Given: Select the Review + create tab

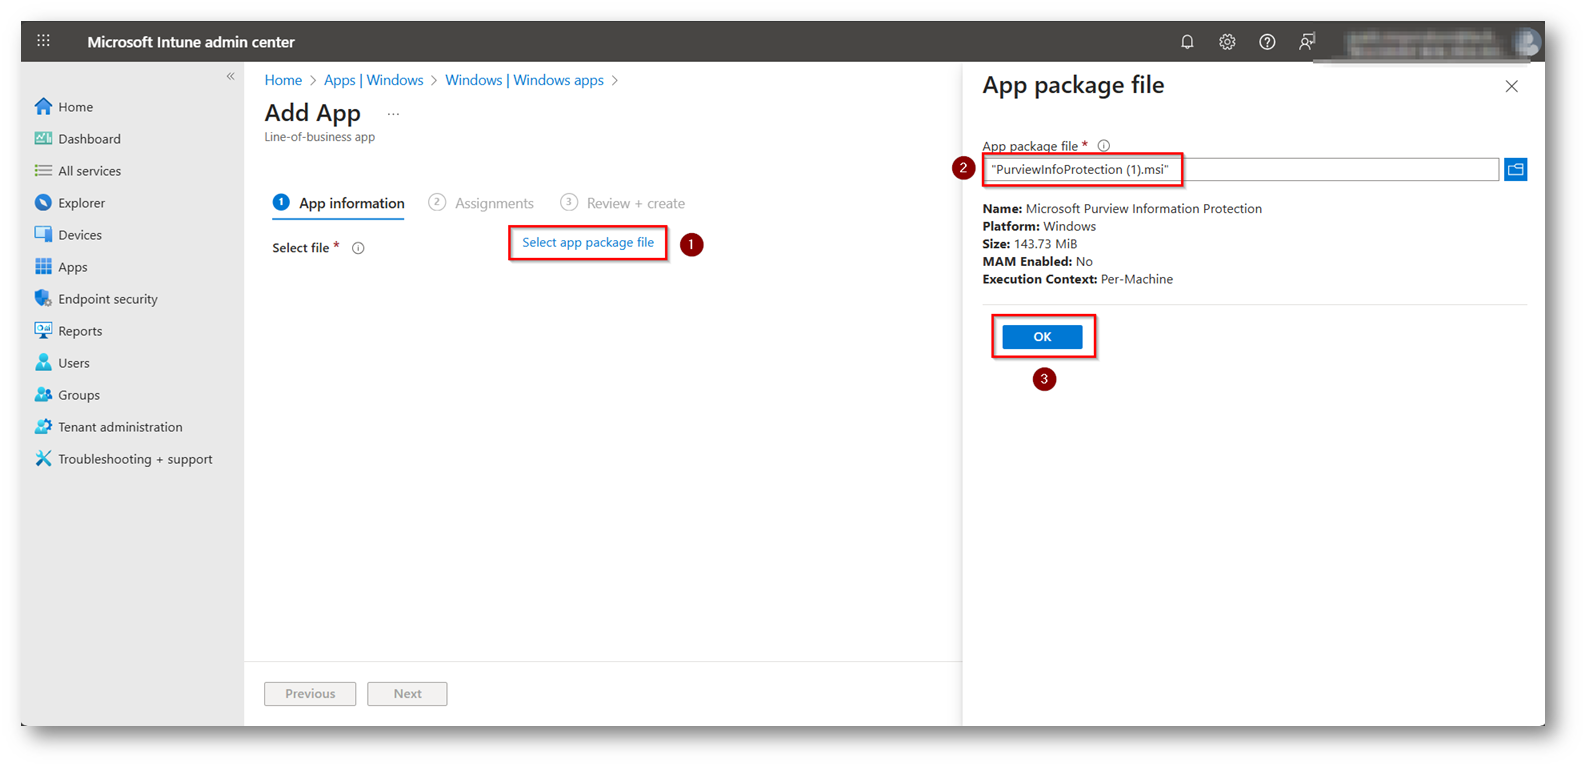Looking at the screenshot, I should (623, 203).
